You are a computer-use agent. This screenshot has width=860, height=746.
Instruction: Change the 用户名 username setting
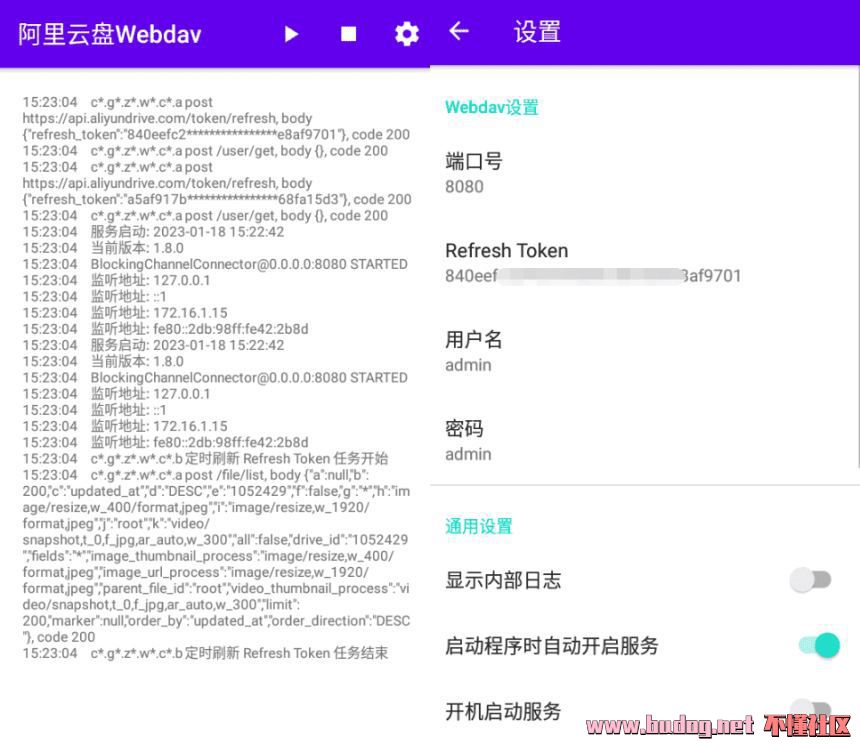tap(644, 352)
